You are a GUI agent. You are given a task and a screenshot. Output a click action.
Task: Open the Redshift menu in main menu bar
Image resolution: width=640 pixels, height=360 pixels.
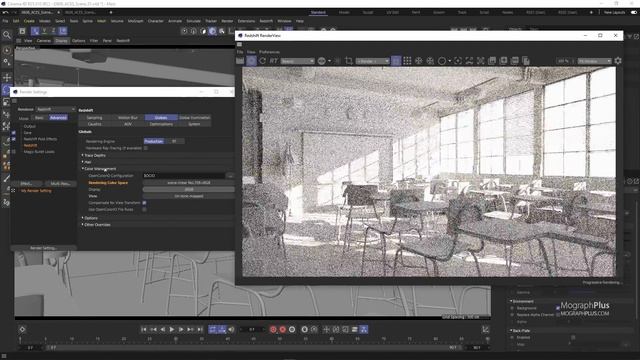pyautogui.click(x=266, y=21)
